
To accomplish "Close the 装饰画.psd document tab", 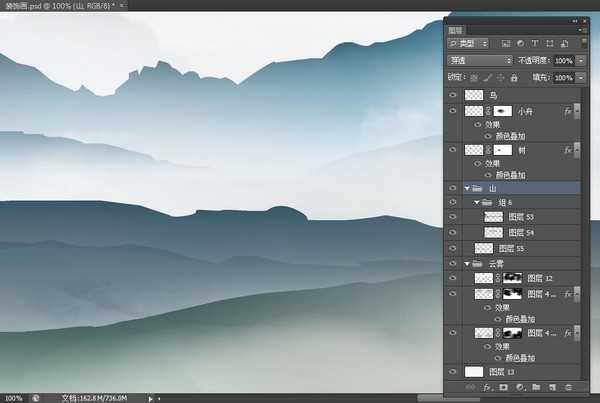I will point(122,5).
